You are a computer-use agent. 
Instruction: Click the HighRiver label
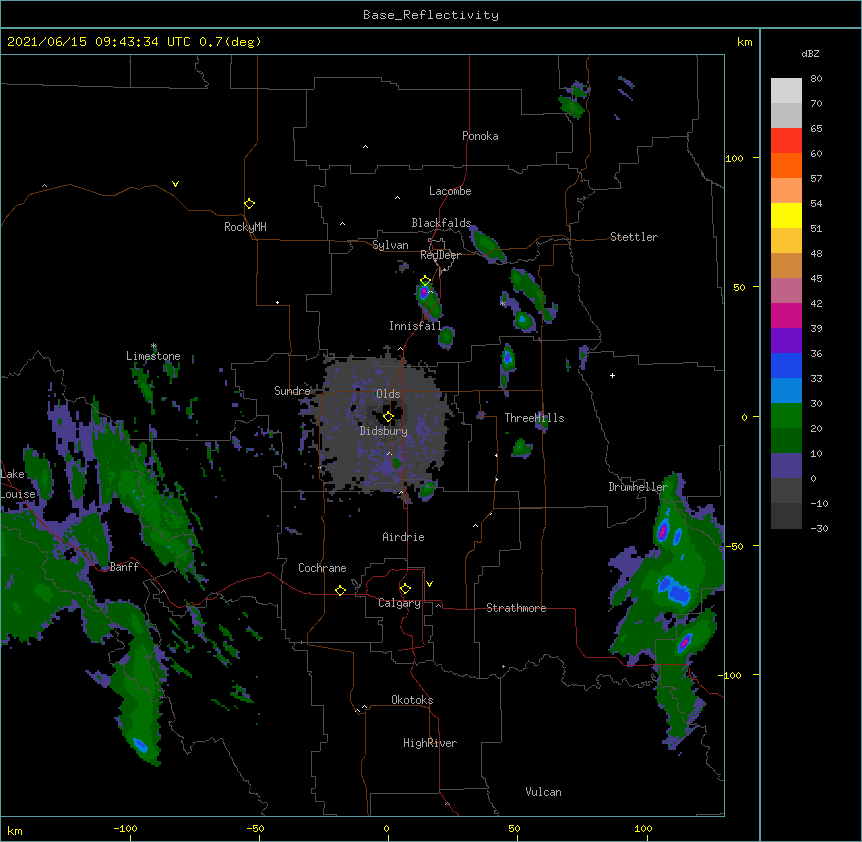click(430, 743)
